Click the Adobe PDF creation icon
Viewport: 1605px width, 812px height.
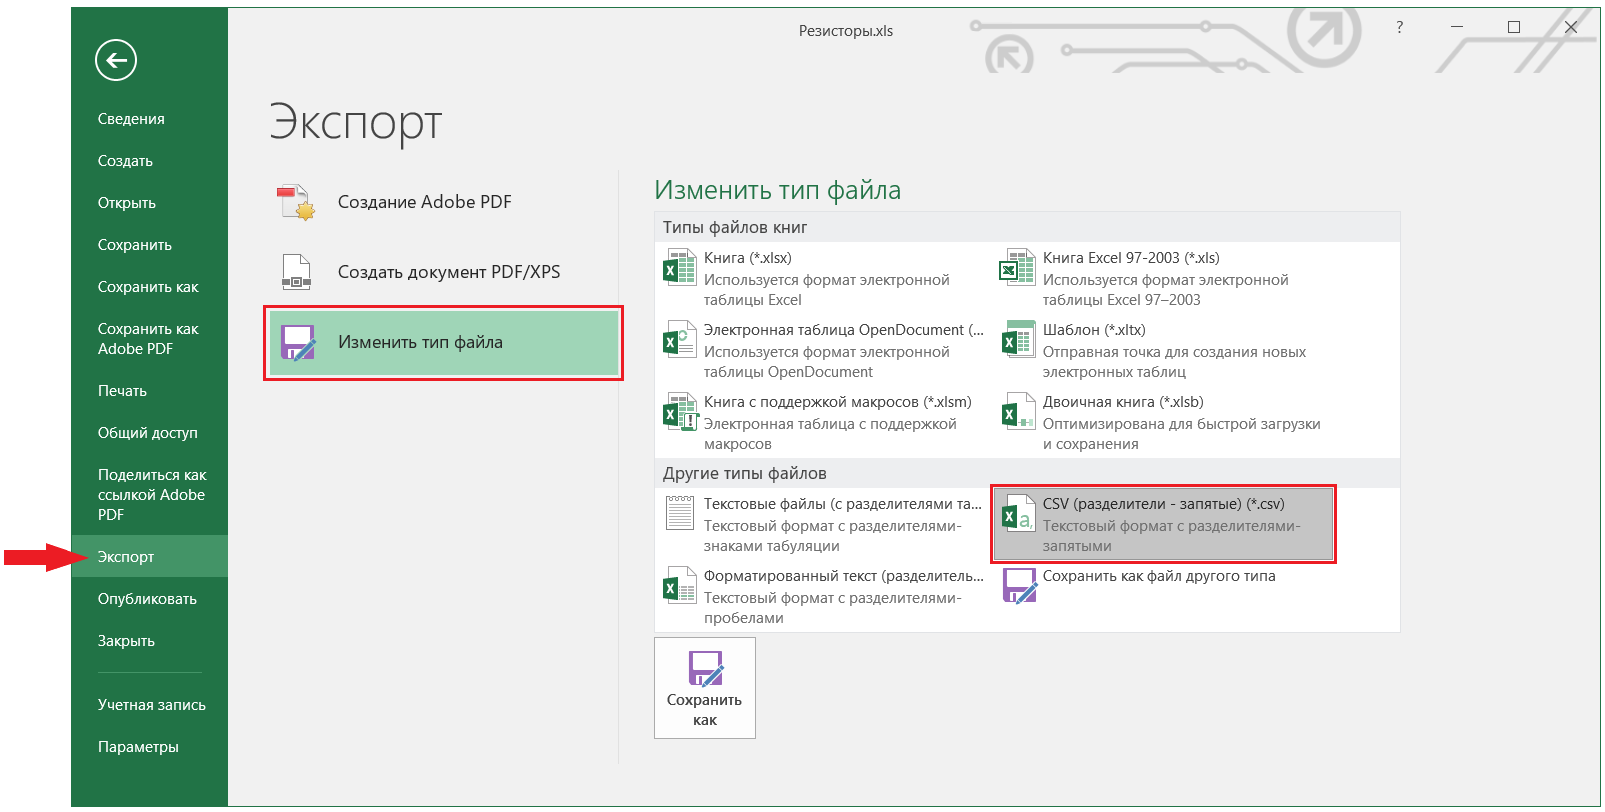pos(296,202)
